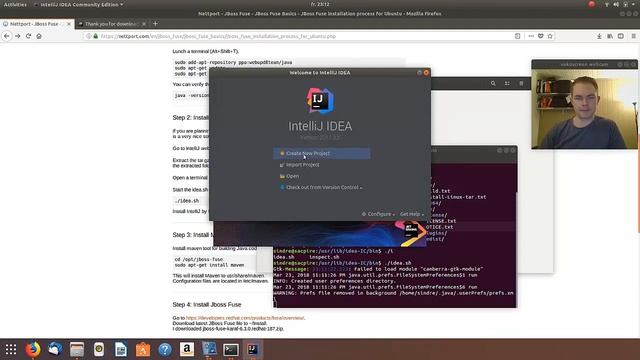Screen dimensions: 640x360
Task: Open IntelliJ IDEA Community Edition app menu
Action: pos(78,4)
